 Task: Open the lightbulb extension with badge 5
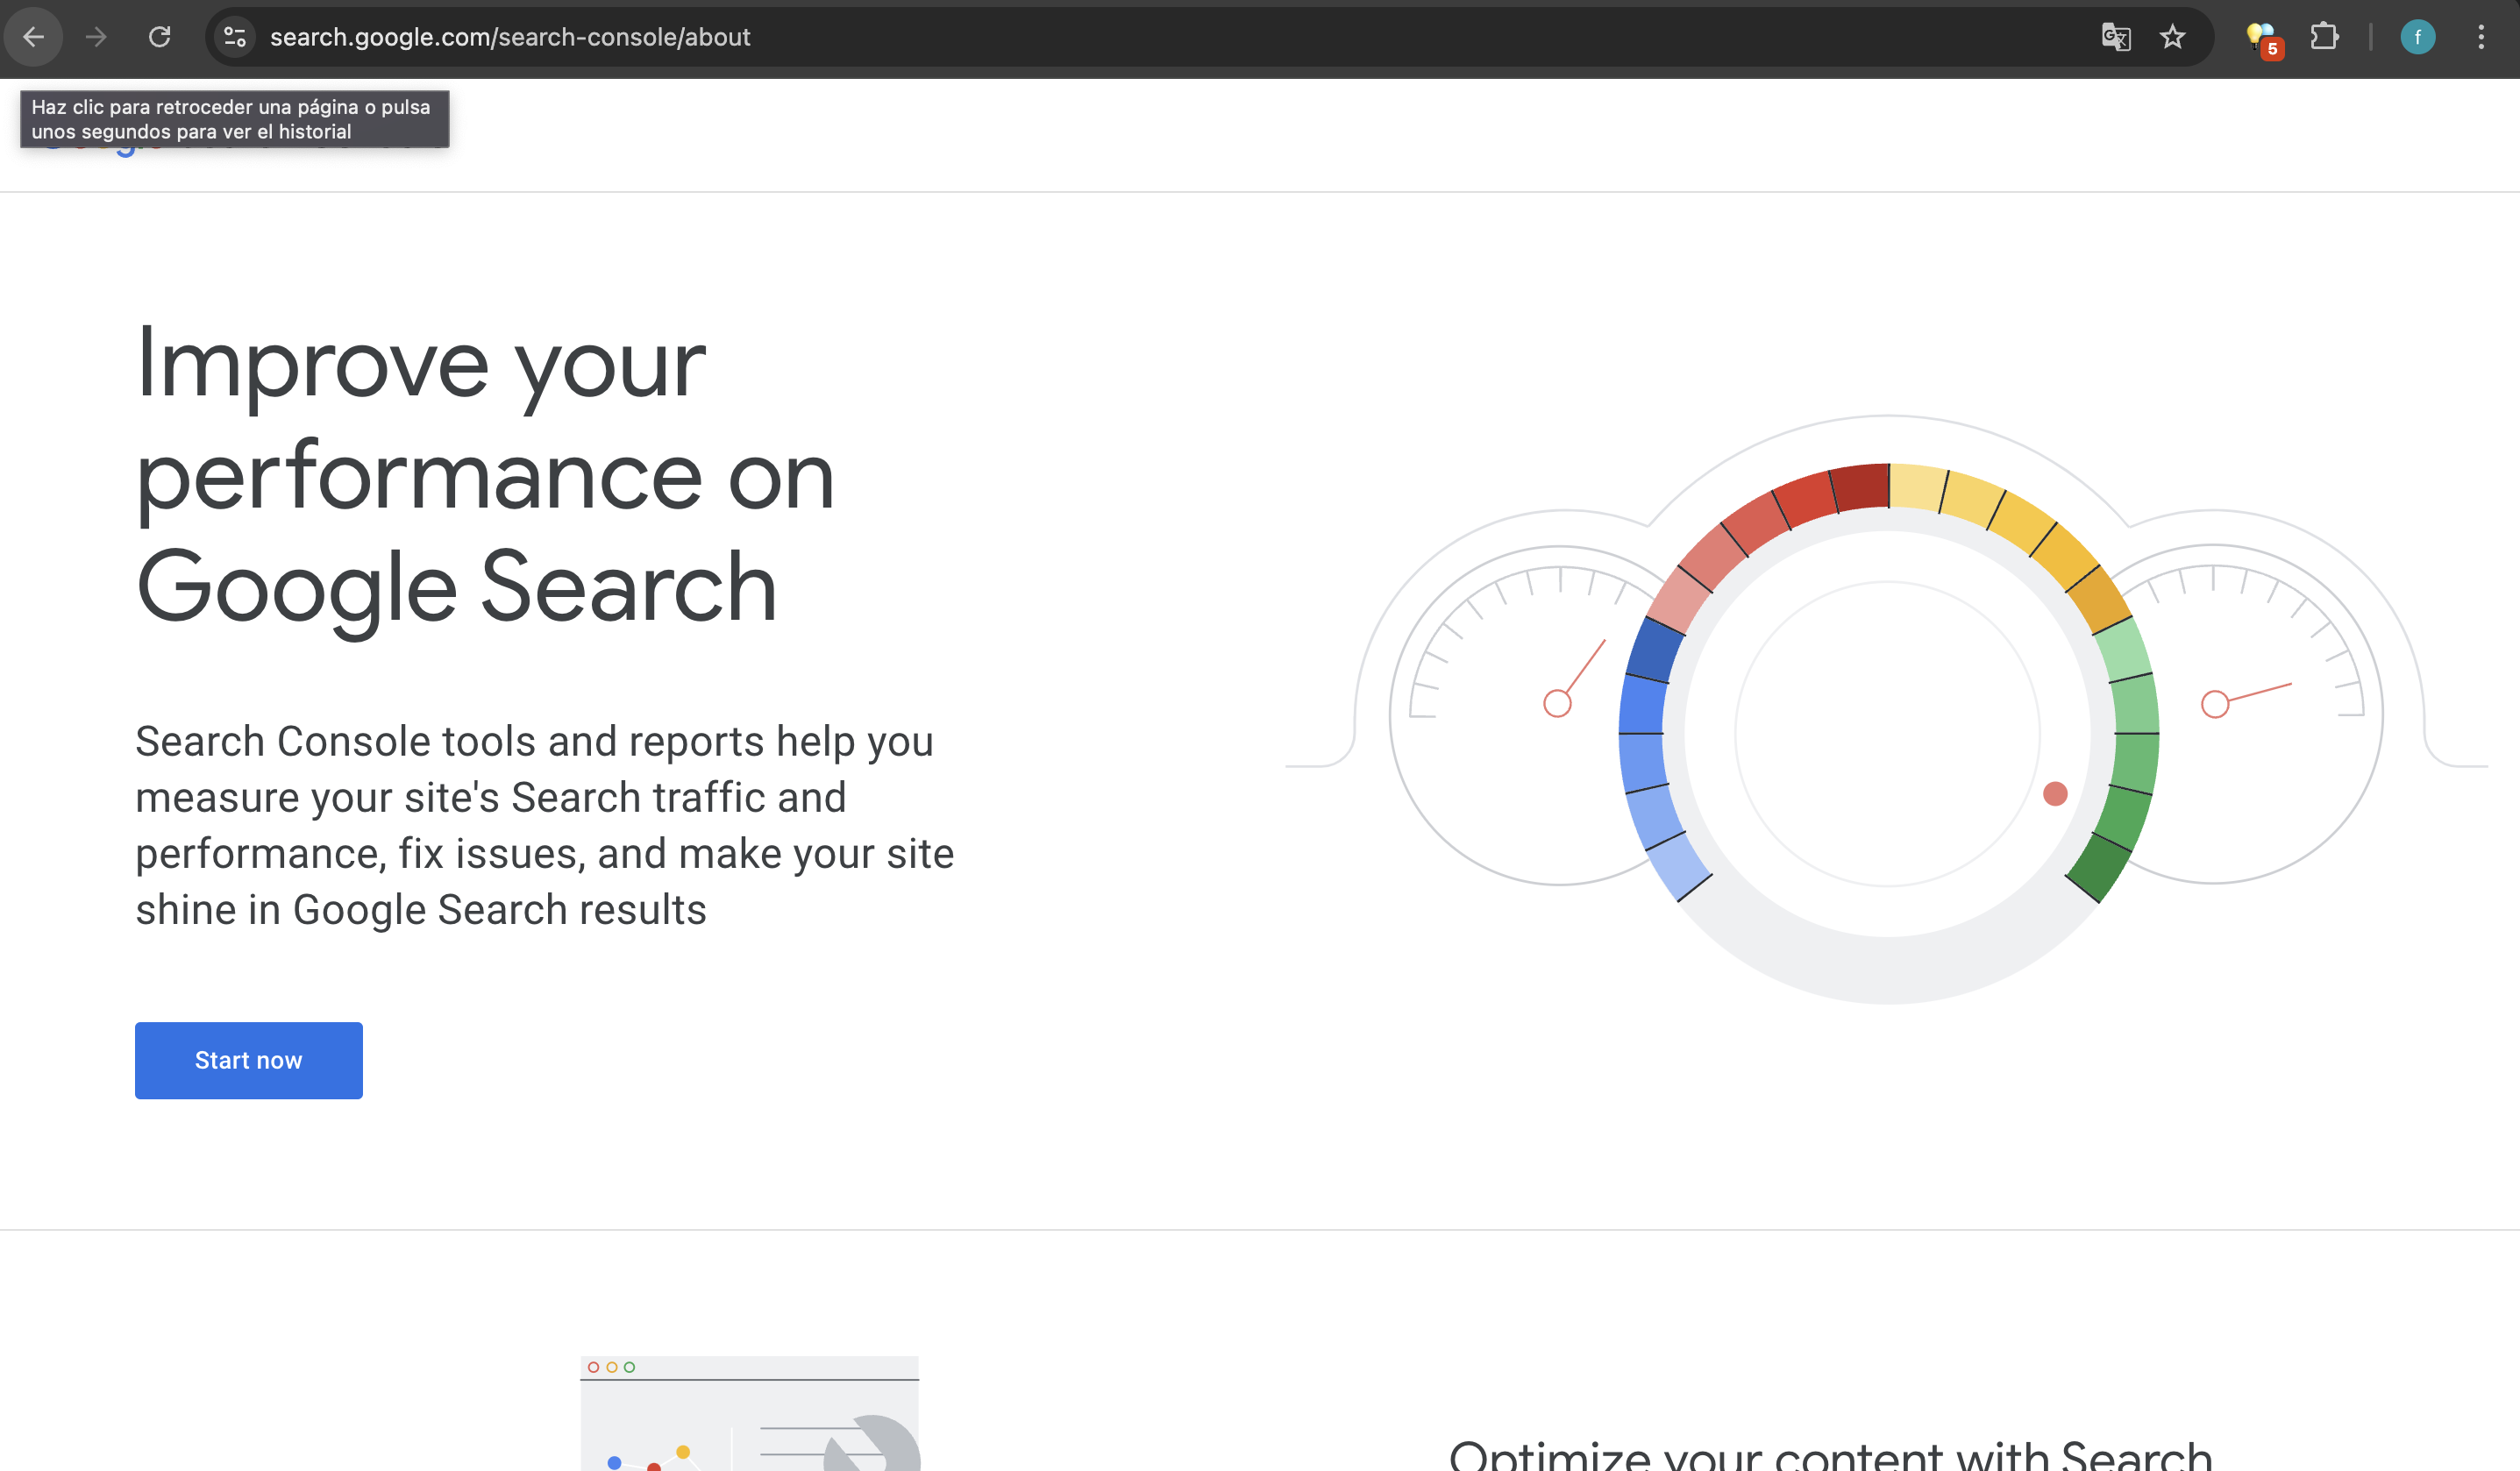coord(2263,39)
